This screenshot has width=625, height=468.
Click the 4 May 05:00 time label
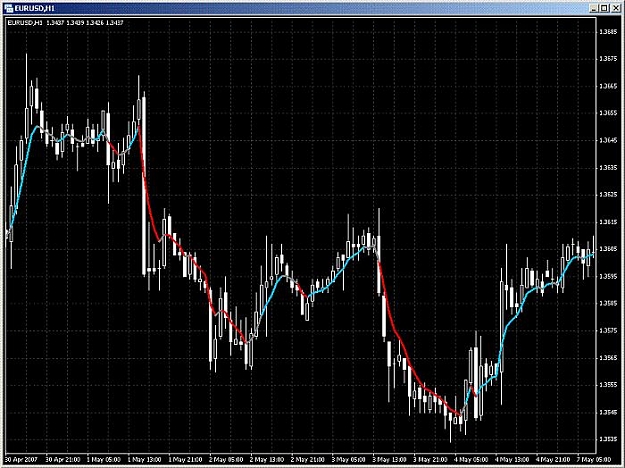pos(472,459)
